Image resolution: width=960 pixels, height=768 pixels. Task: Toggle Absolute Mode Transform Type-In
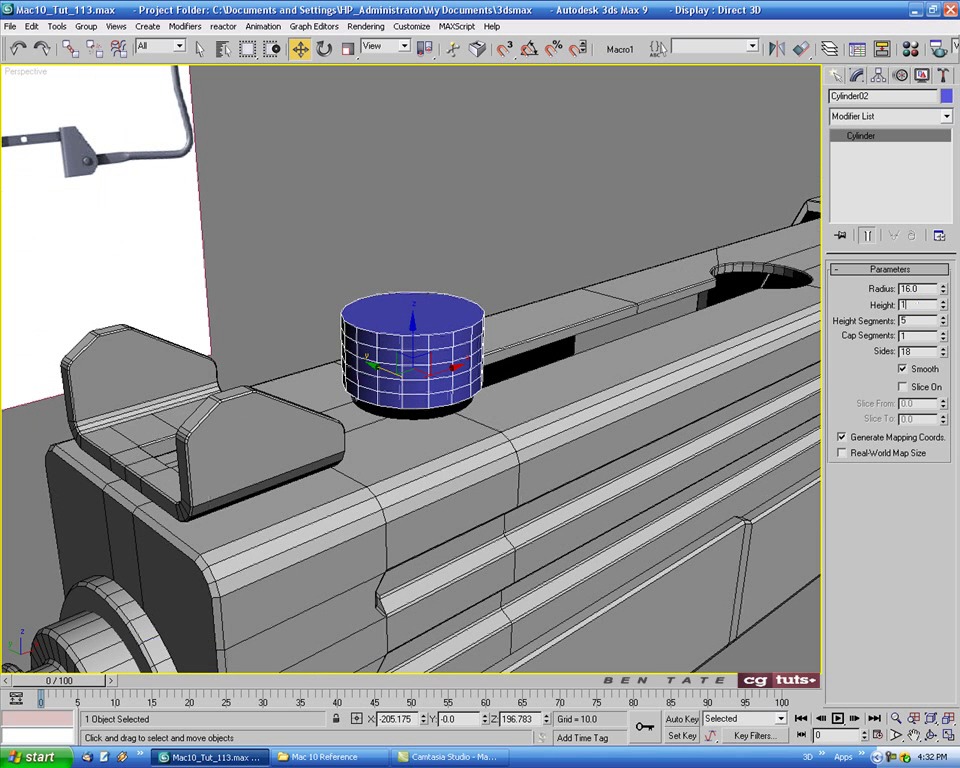[356, 719]
